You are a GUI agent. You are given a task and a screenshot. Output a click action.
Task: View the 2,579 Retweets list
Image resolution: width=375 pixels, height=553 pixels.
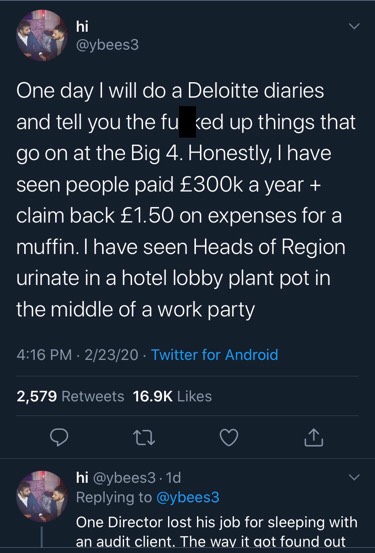70,396
